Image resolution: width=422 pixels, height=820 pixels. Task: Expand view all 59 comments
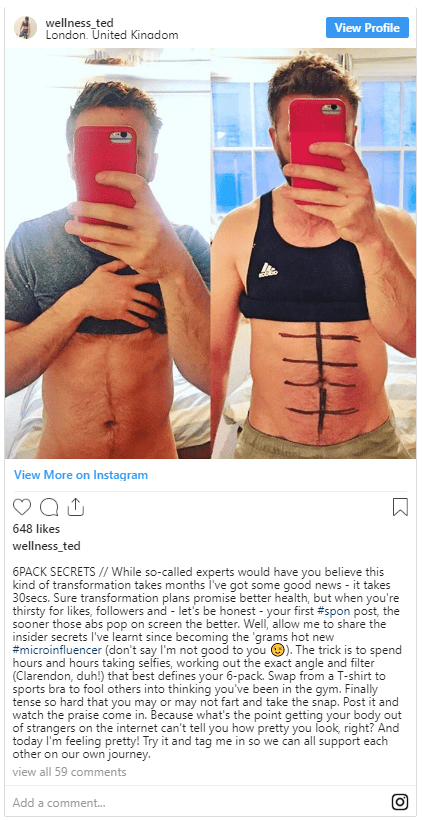click(x=70, y=771)
